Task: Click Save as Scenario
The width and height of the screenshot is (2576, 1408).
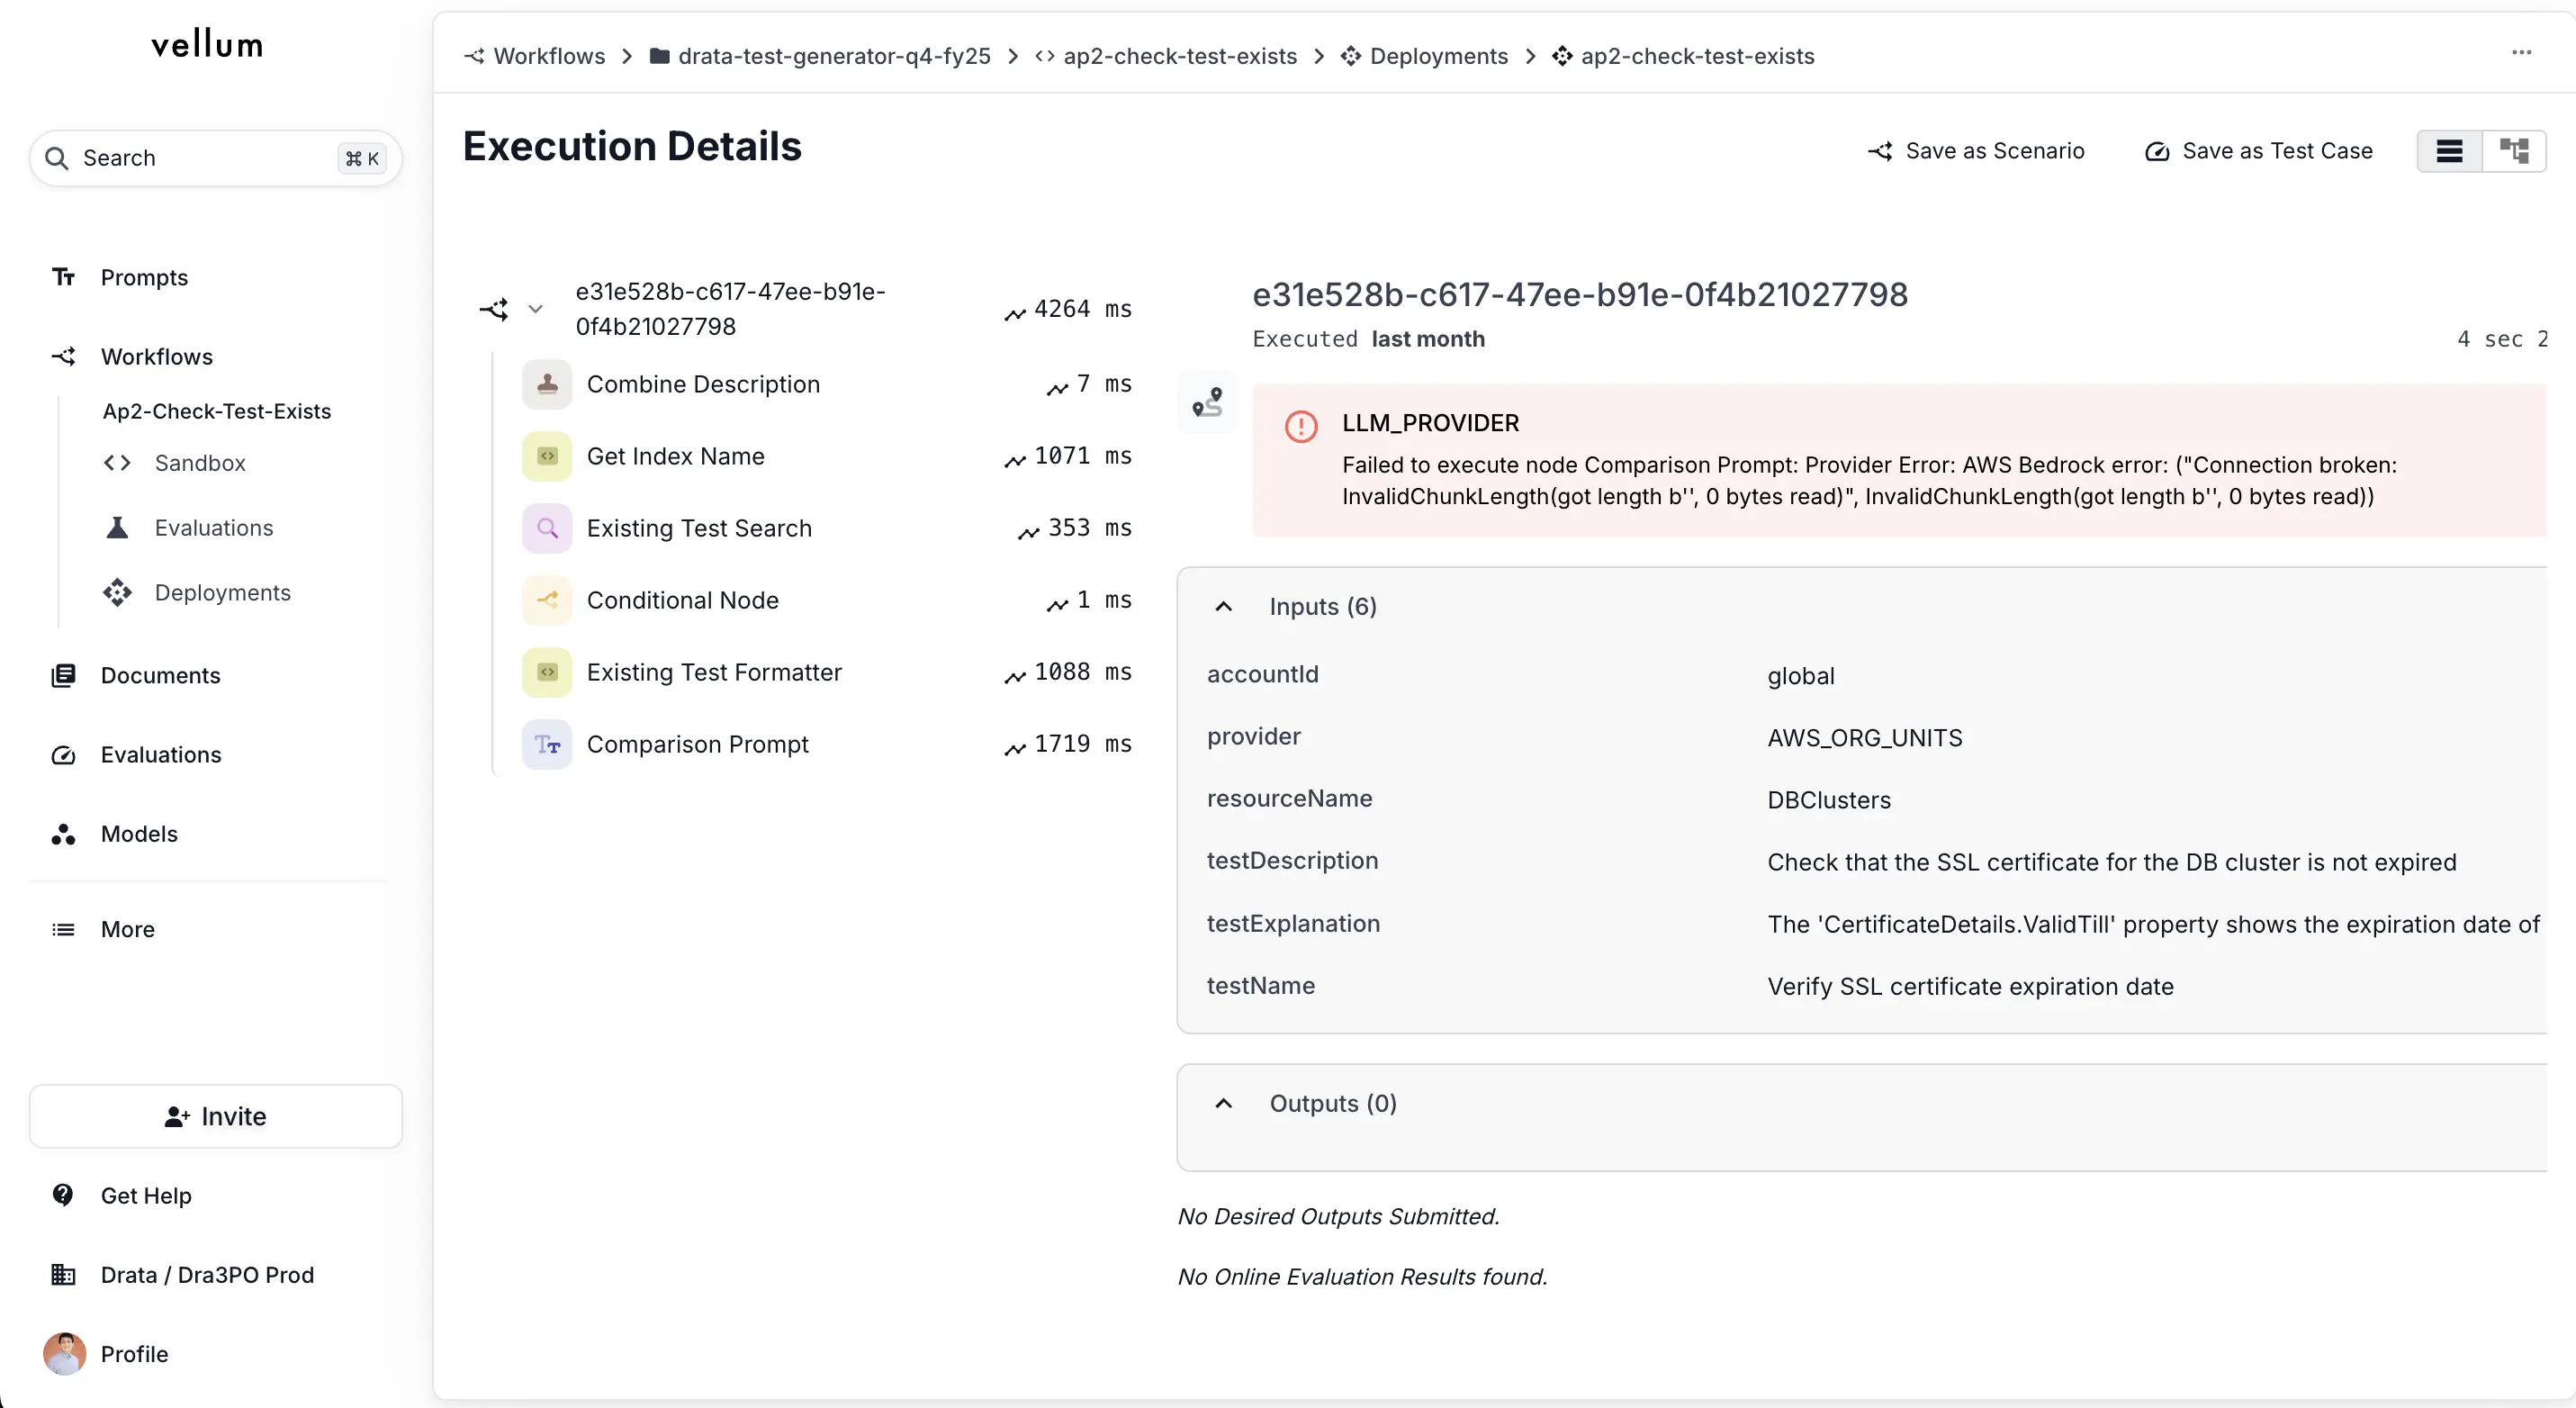Action: [1977, 151]
